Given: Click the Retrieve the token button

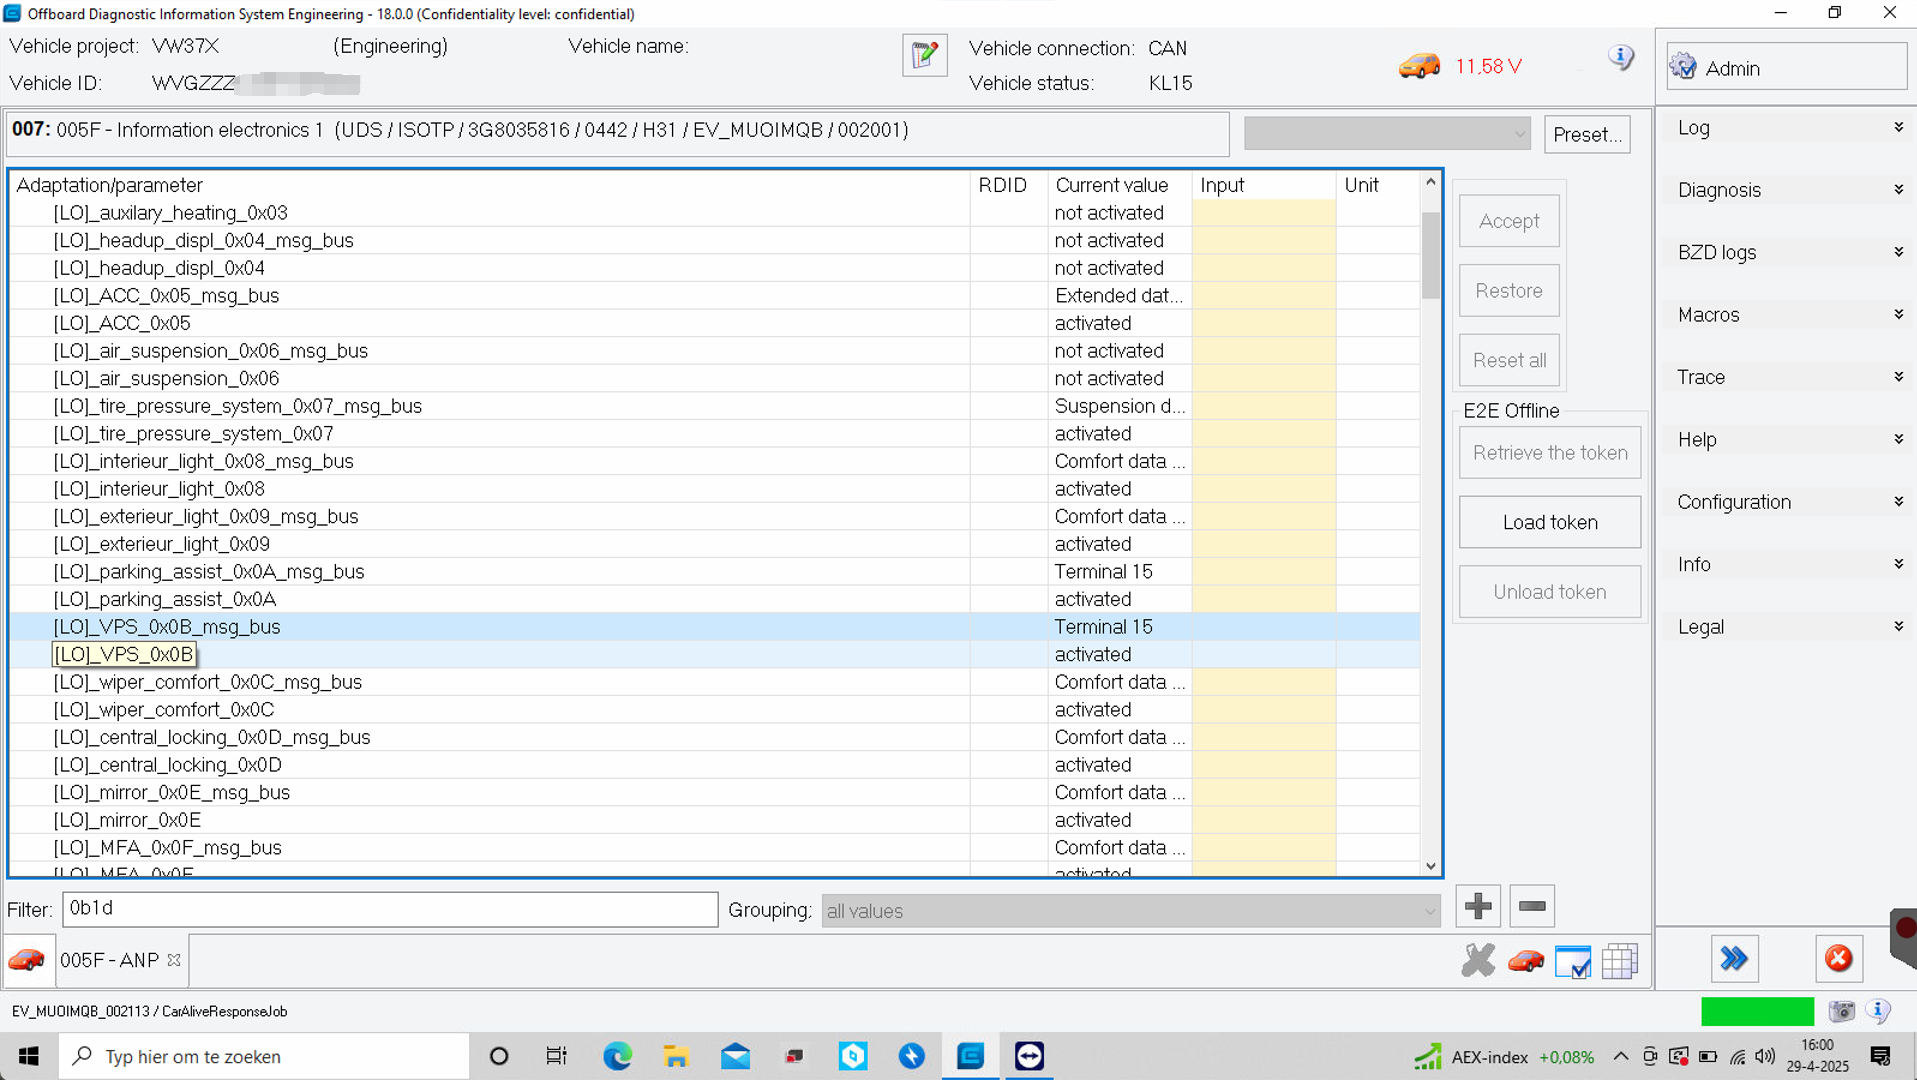Looking at the screenshot, I should [1550, 453].
